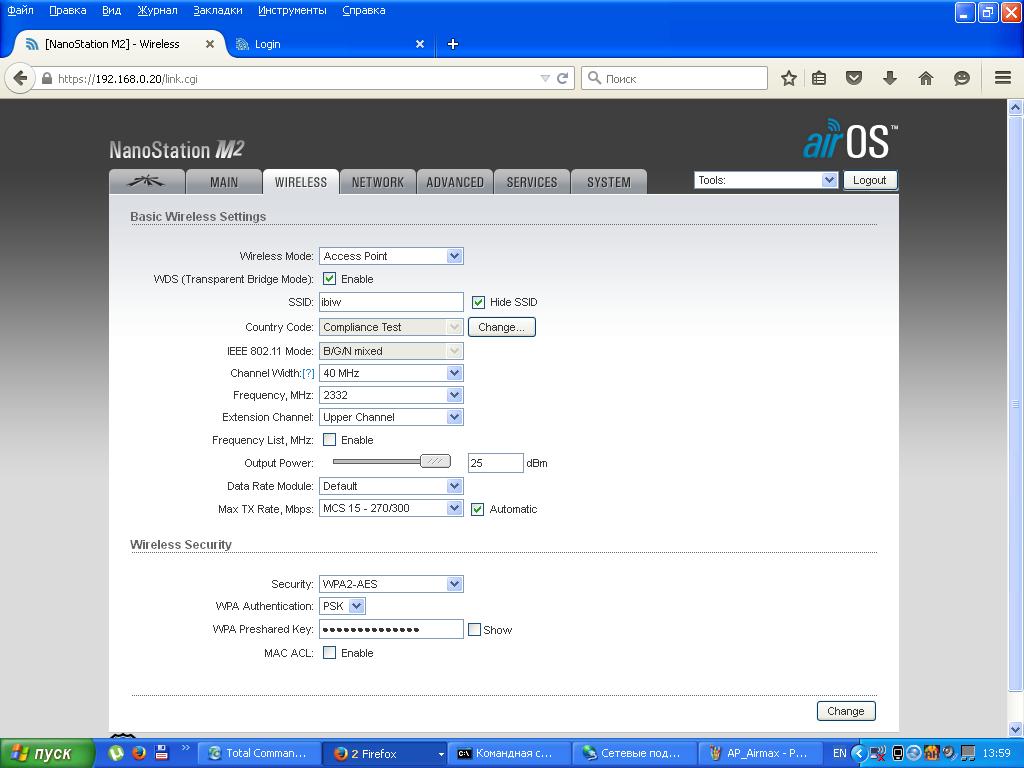Image resolution: width=1024 pixels, height=768 pixels.
Task: Switch to the Сетевые подключения taskbar window
Action: (636, 754)
